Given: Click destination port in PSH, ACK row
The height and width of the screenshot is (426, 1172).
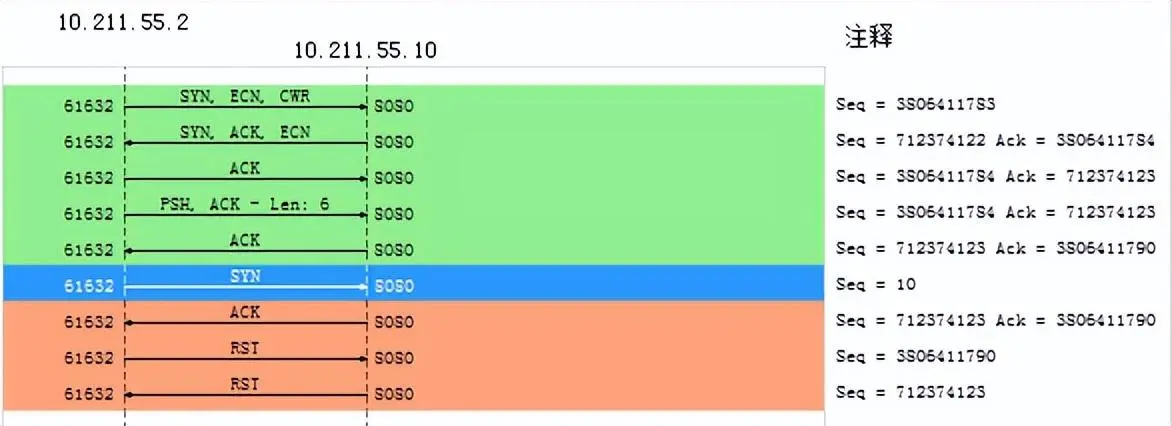Looking at the screenshot, I should pyautogui.click(x=393, y=214).
